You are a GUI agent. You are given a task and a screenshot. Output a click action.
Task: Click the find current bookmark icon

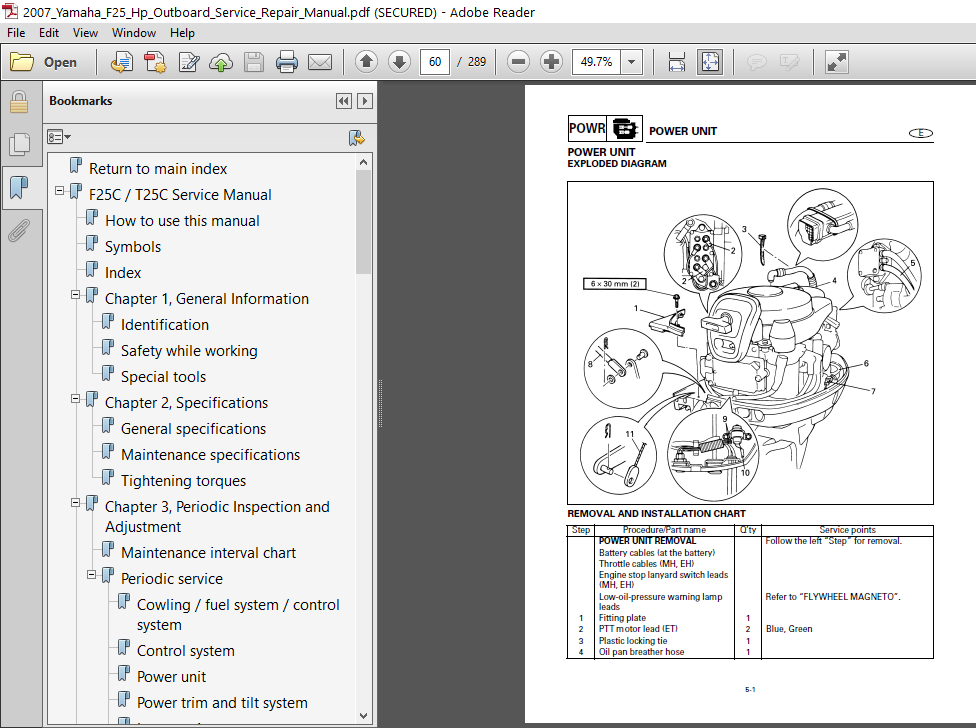pos(357,138)
